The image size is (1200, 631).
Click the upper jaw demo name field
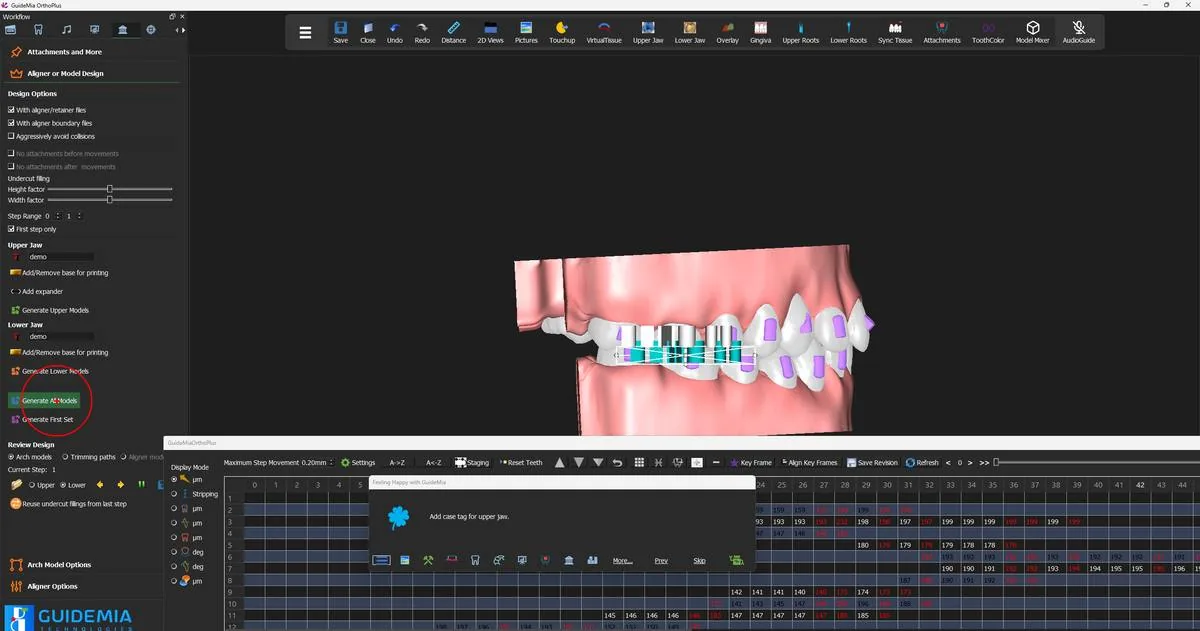[x=60, y=257]
